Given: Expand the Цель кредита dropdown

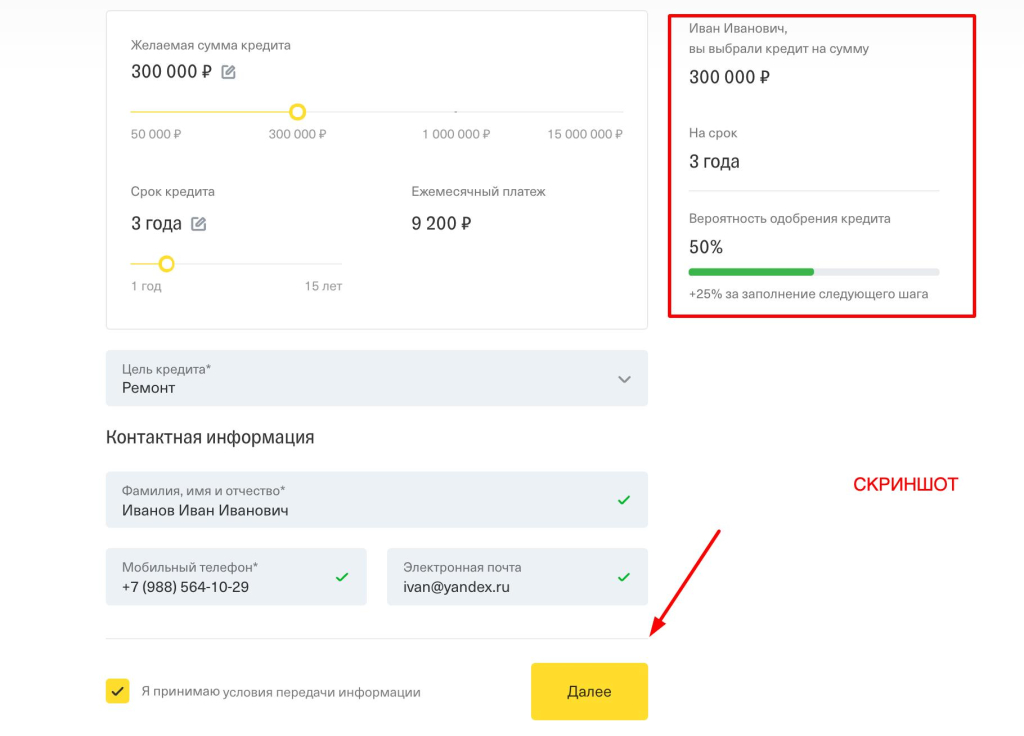Looking at the screenshot, I should pyautogui.click(x=624, y=379).
